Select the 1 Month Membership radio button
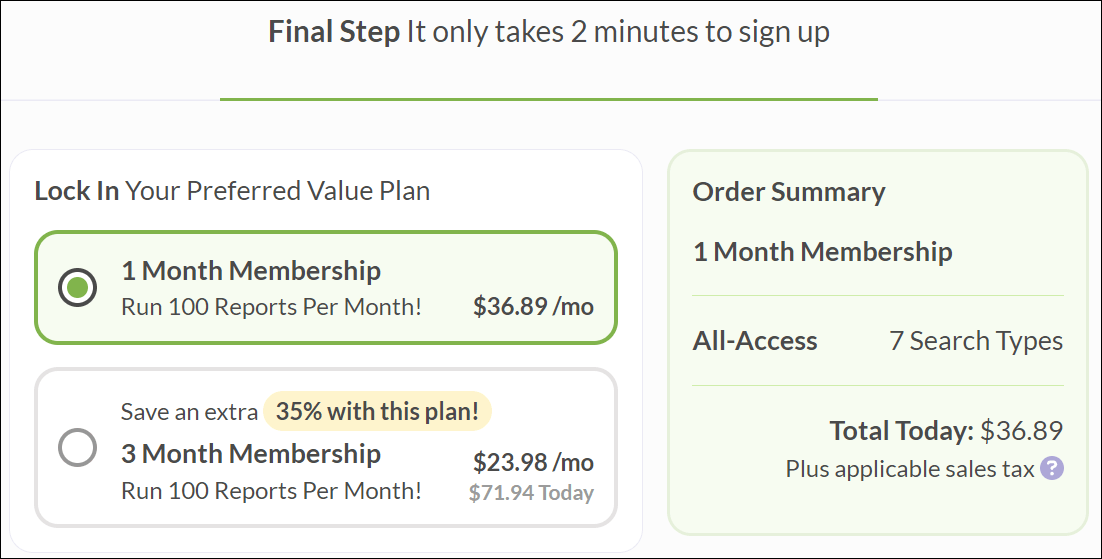The height and width of the screenshot is (559, 1102). pyautogui.click(x=78, y=288)
